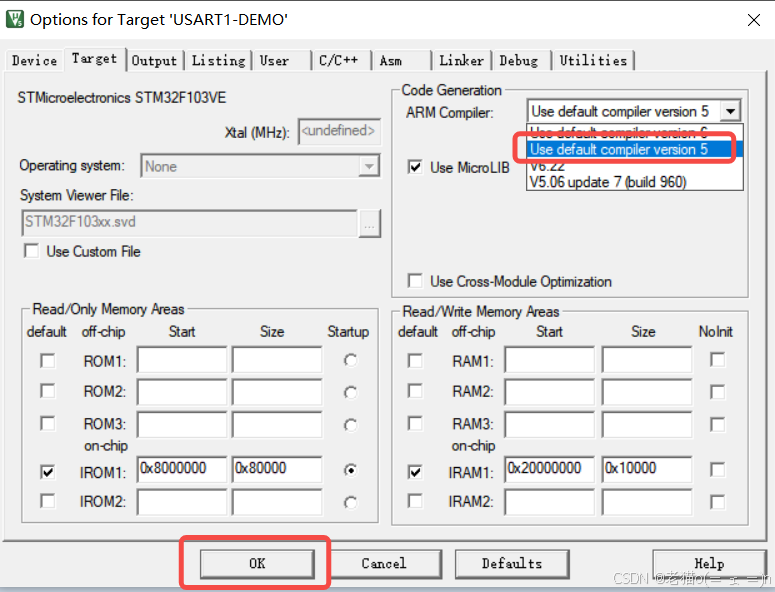Viewport: 775px width, 592px height.
Task: Uncheck the IROM1 default checkbox
Action: [x=47, y=472]
